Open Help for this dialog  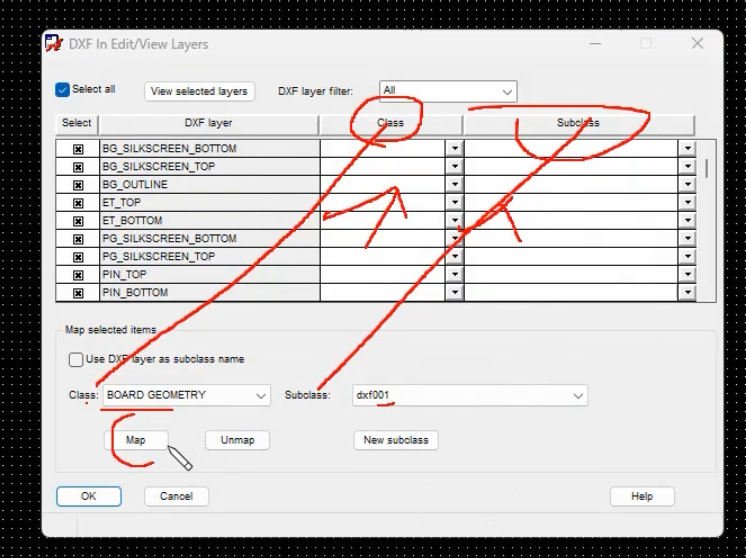point(642,496)
